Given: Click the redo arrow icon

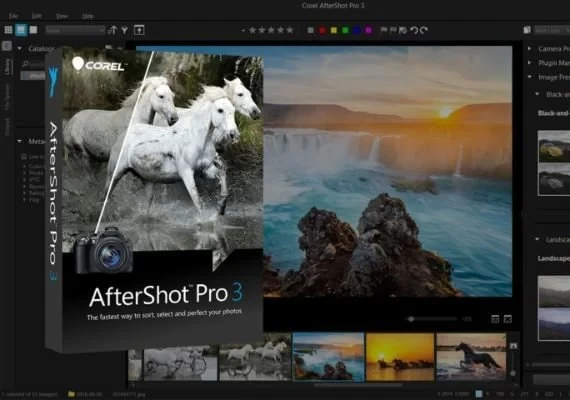Looking at the screenshot, I should pos(424,30).
